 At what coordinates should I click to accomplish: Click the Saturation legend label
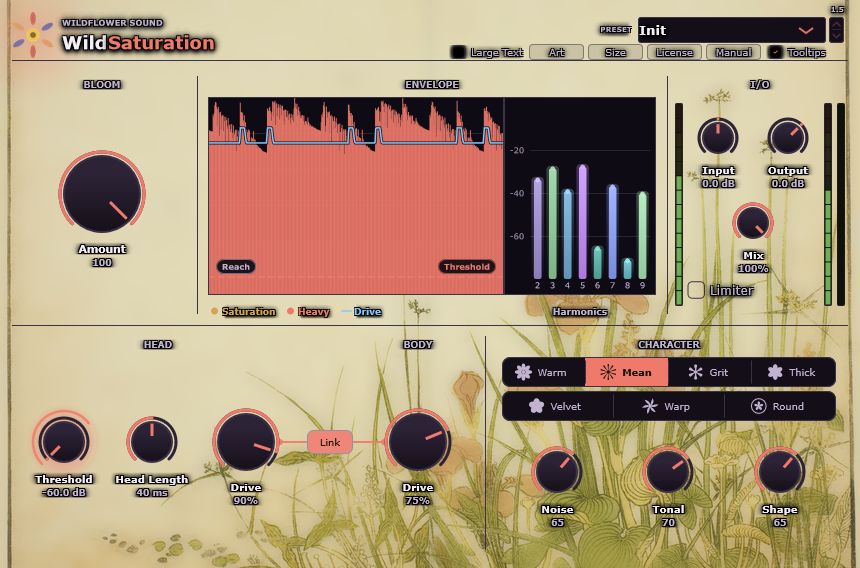(x=248, y=311)
